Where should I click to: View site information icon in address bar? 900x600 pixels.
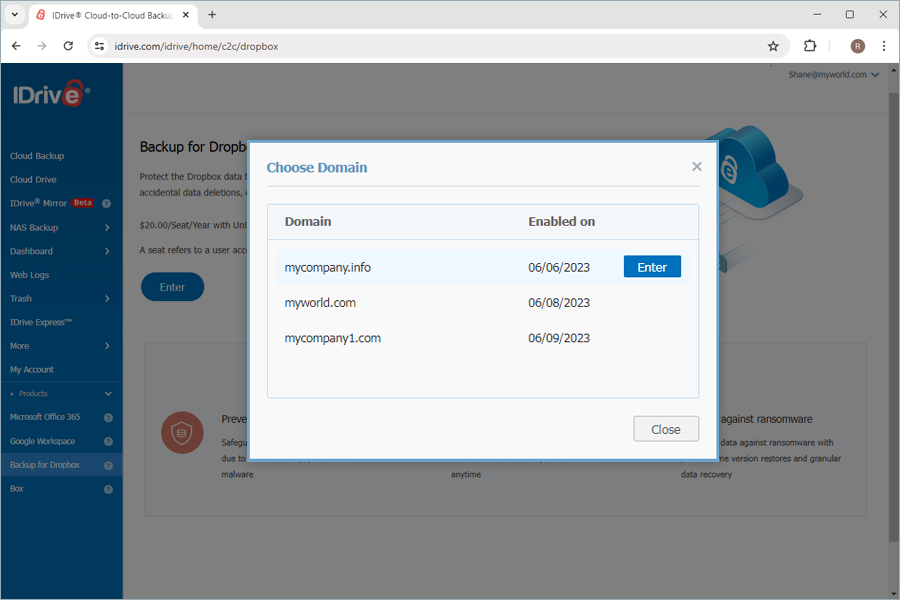coord(99,46)
